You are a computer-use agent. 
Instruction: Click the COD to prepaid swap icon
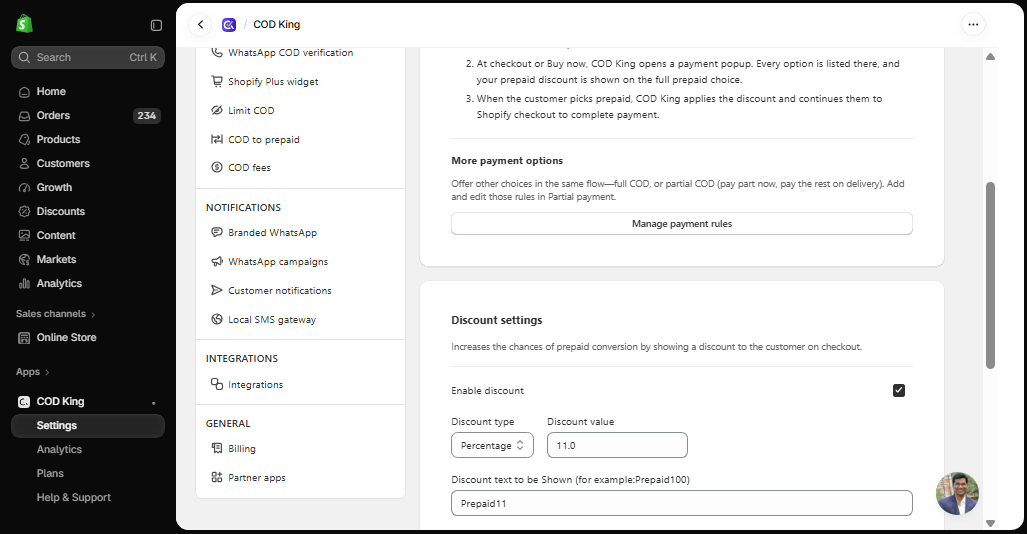[217, 139]
